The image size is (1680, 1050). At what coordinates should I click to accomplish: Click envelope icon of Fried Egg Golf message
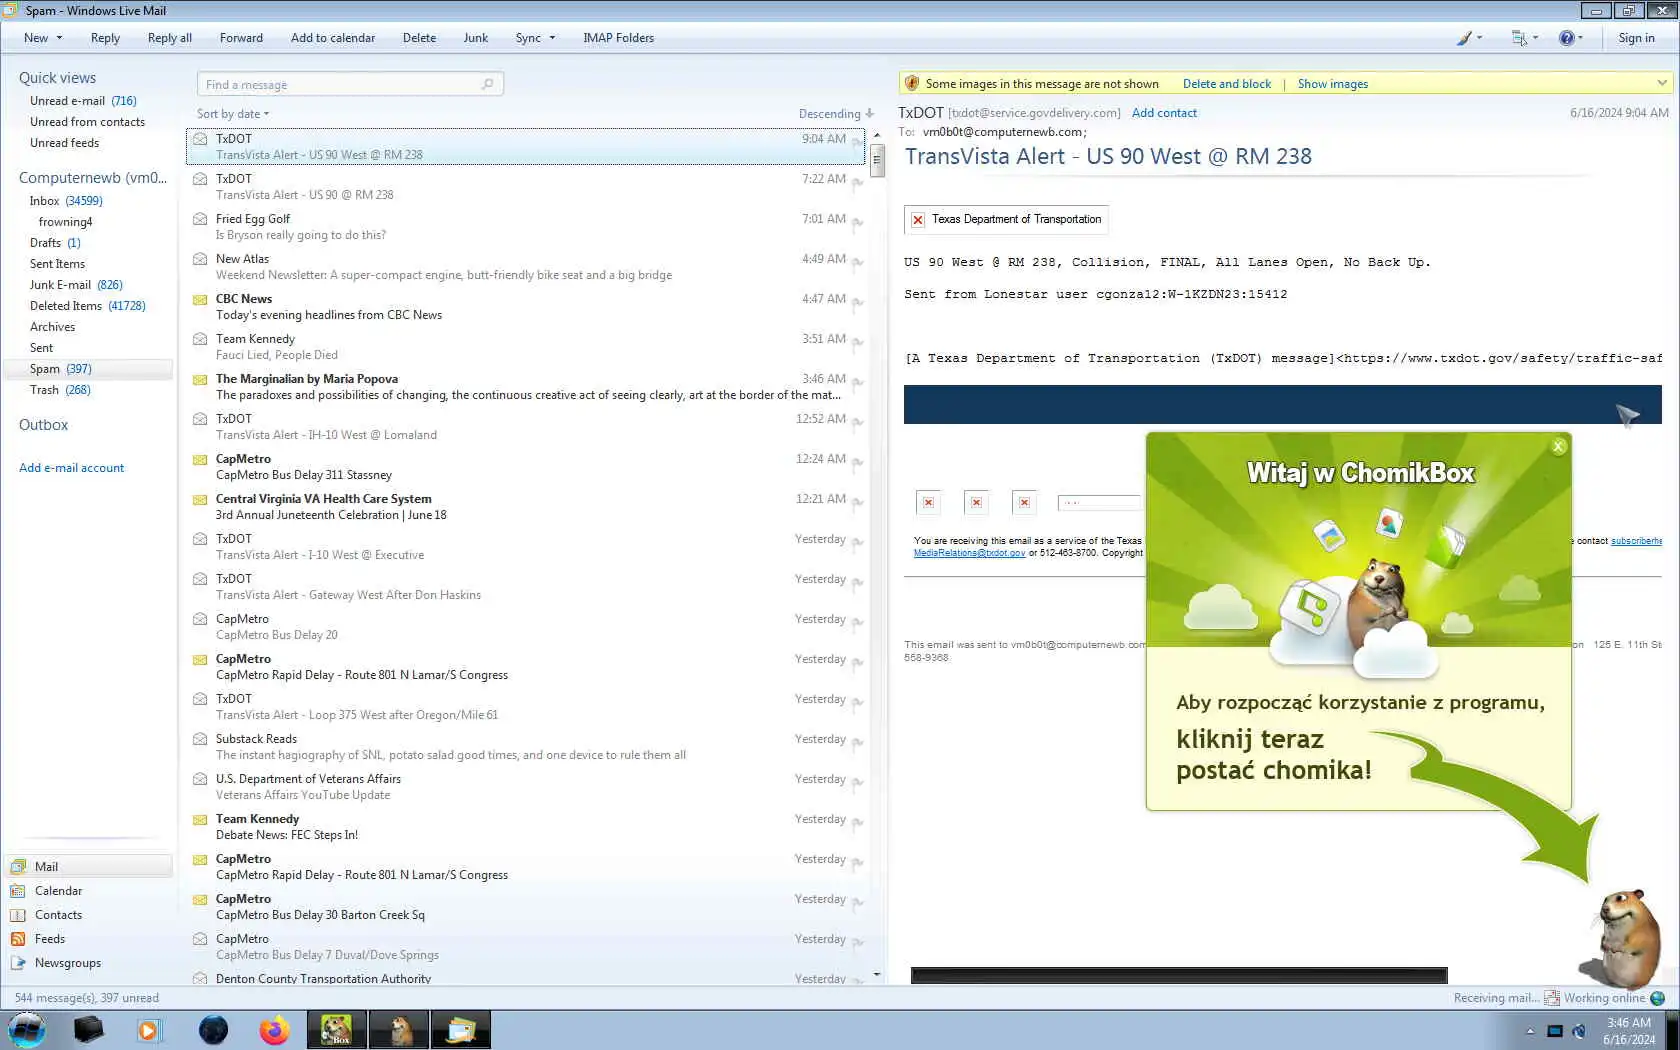click(200, 219)
